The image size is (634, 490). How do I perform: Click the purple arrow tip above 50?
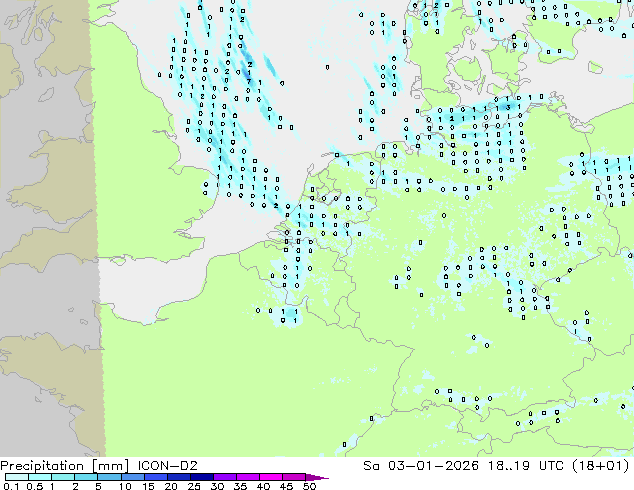(317, 477)
